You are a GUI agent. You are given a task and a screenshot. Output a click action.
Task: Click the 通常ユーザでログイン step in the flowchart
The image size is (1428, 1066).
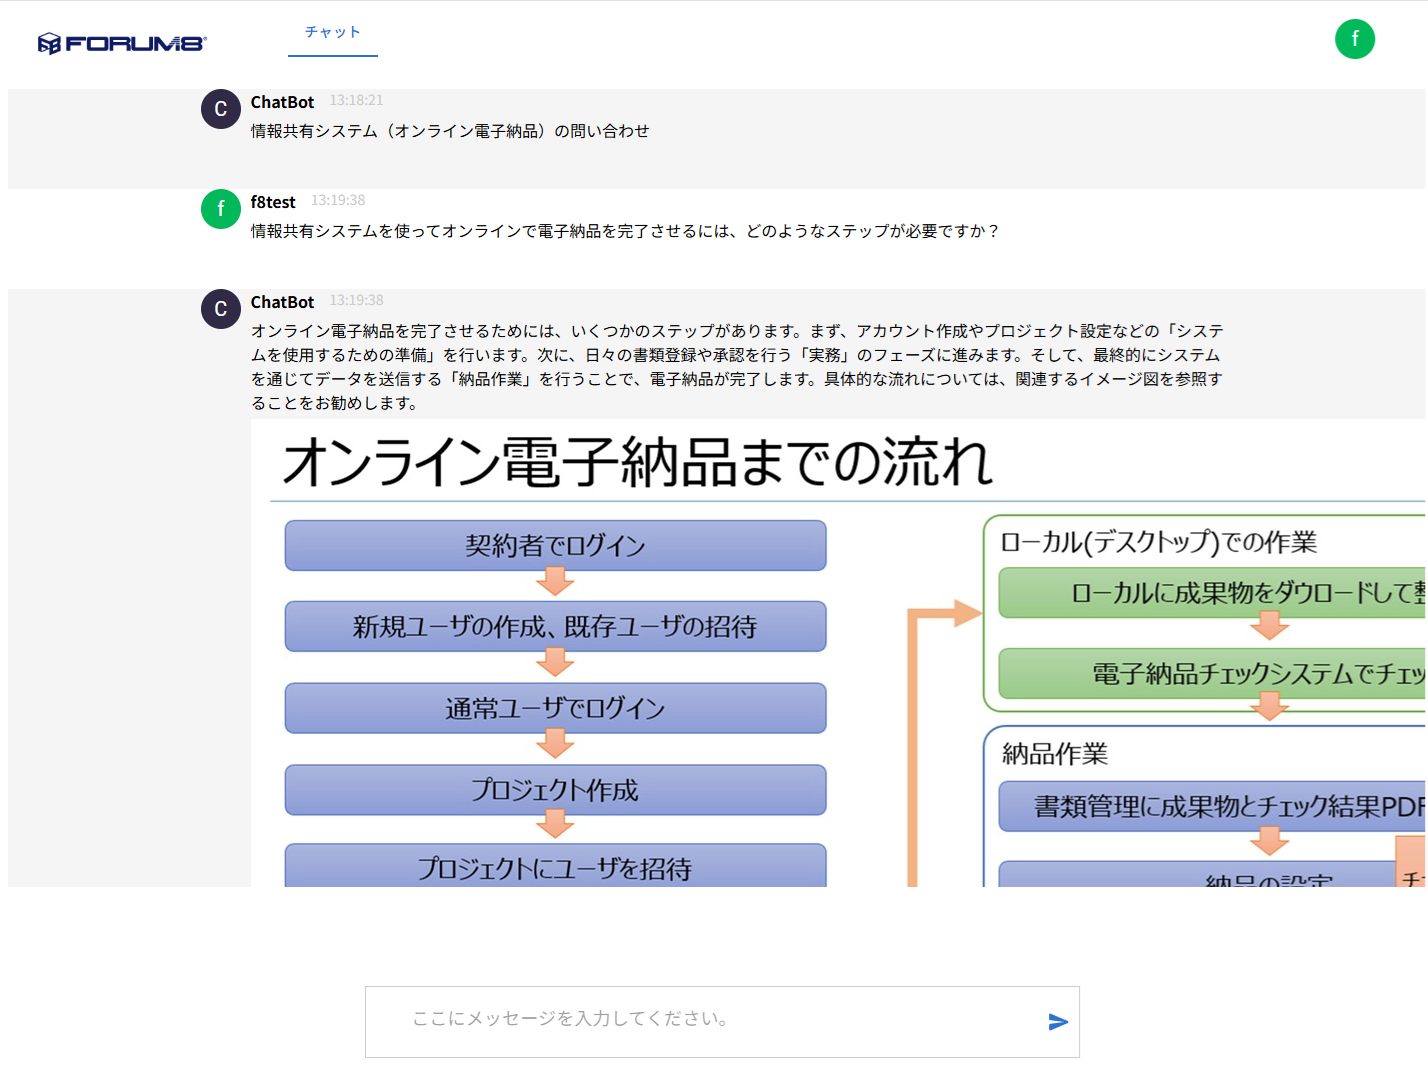pos(555,709)
